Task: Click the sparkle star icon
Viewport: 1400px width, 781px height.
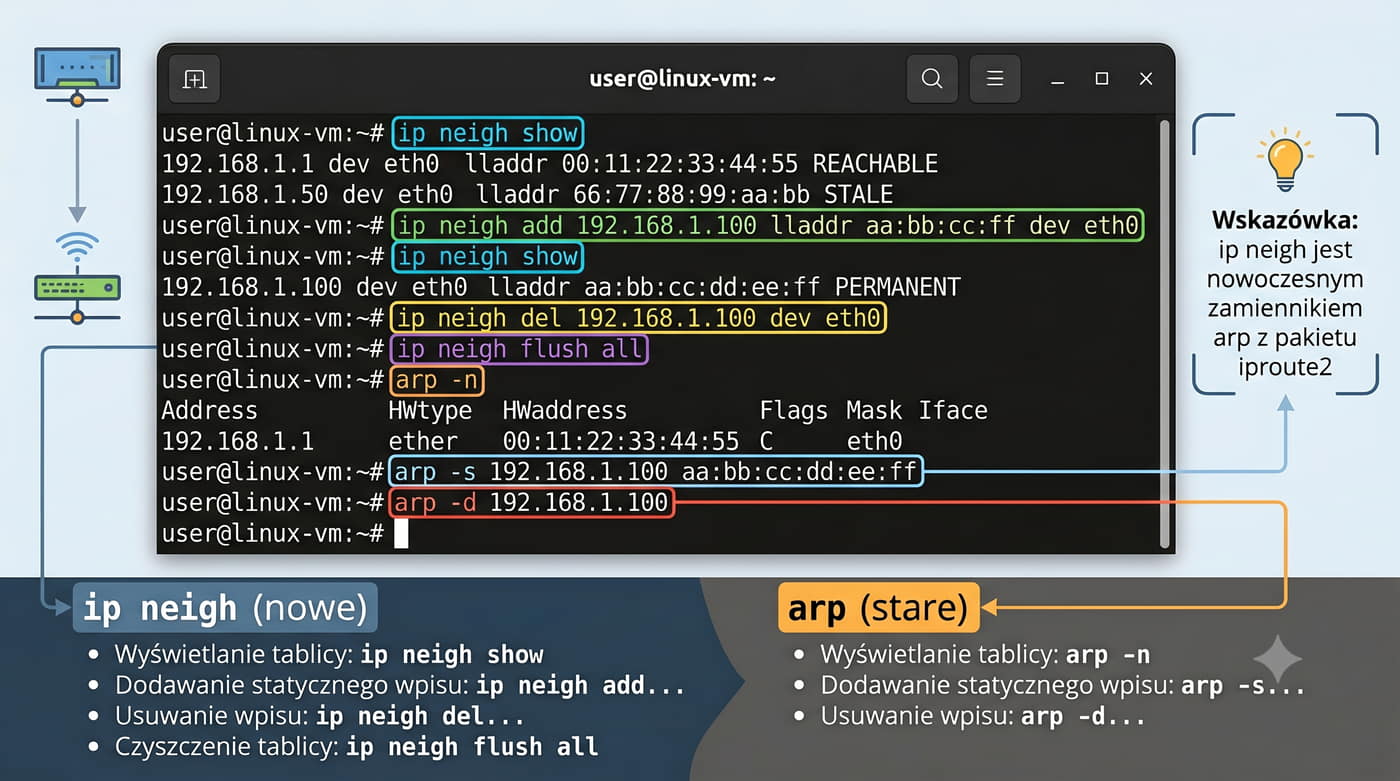Action: pos(1278,660)
